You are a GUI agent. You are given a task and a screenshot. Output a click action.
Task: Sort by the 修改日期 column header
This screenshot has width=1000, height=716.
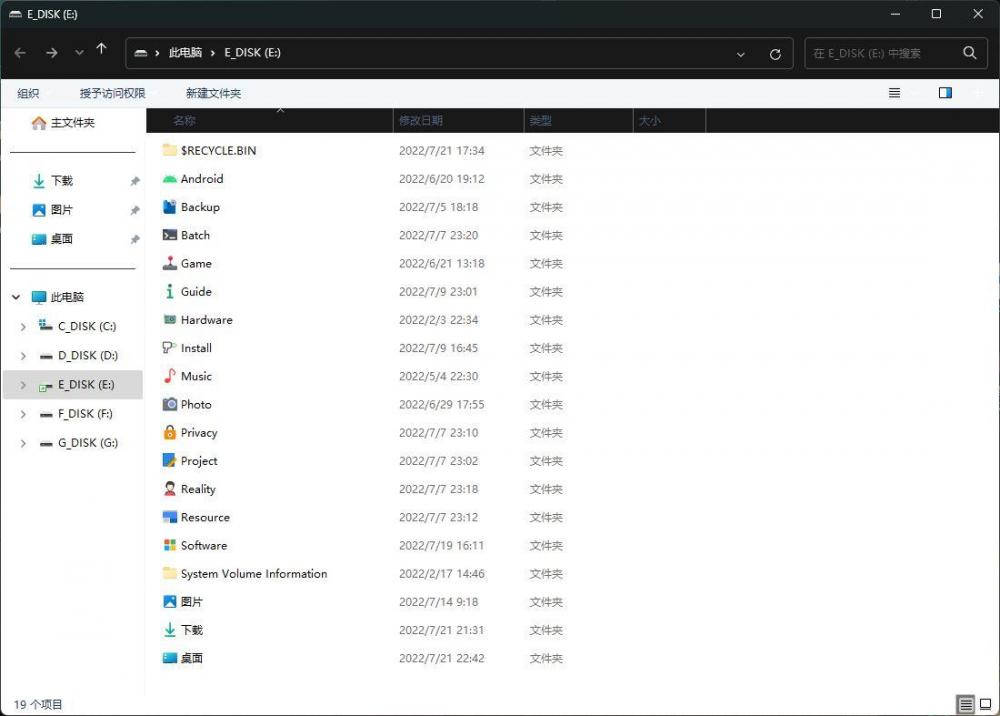click(421, 121)
